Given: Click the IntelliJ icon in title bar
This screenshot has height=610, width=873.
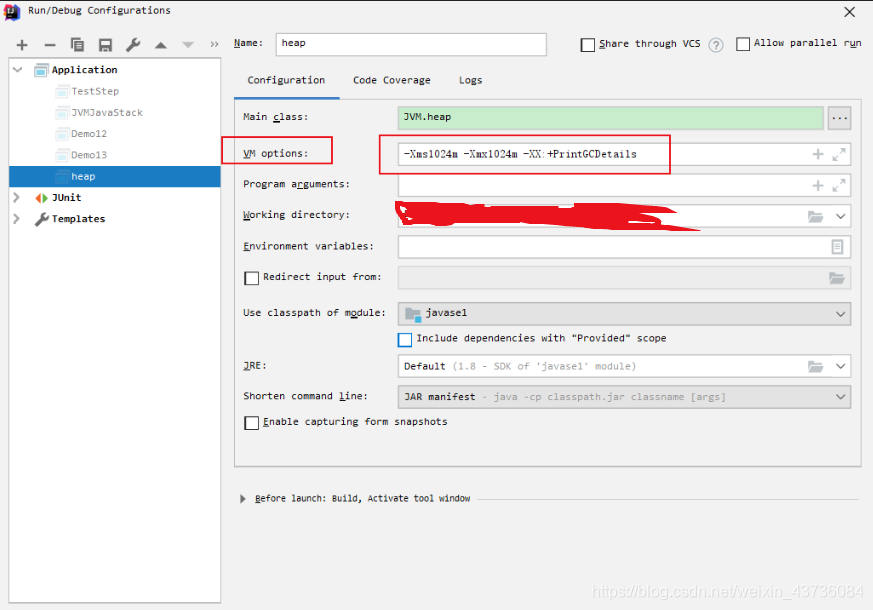Looking at the screenshot, I should [12, 12].
